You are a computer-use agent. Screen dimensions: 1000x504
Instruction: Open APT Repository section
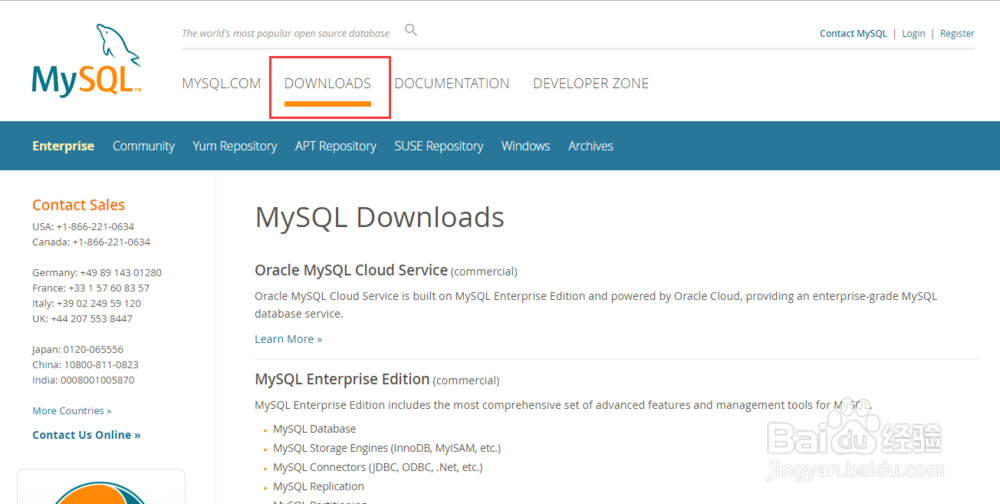click(x=335, y=146)
